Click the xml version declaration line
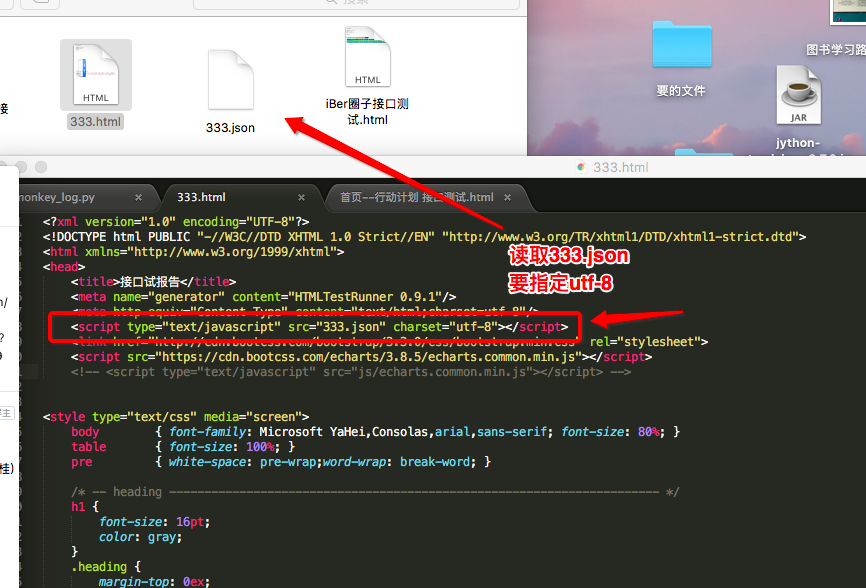The width and height of the screenshot is (866, 588). 176,222
